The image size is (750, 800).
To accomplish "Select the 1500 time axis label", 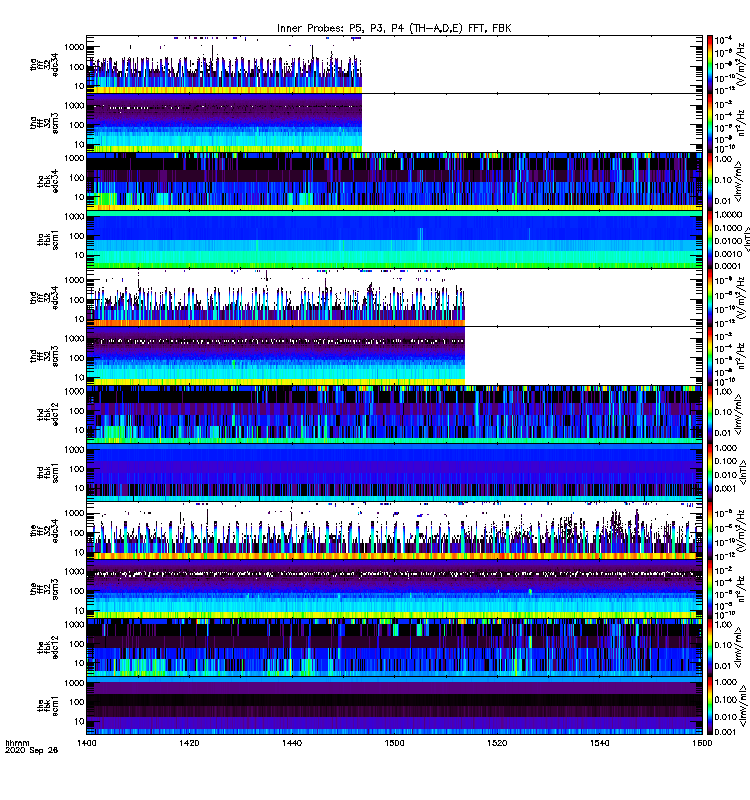I will pyautogui.click(x=394, y=743).
